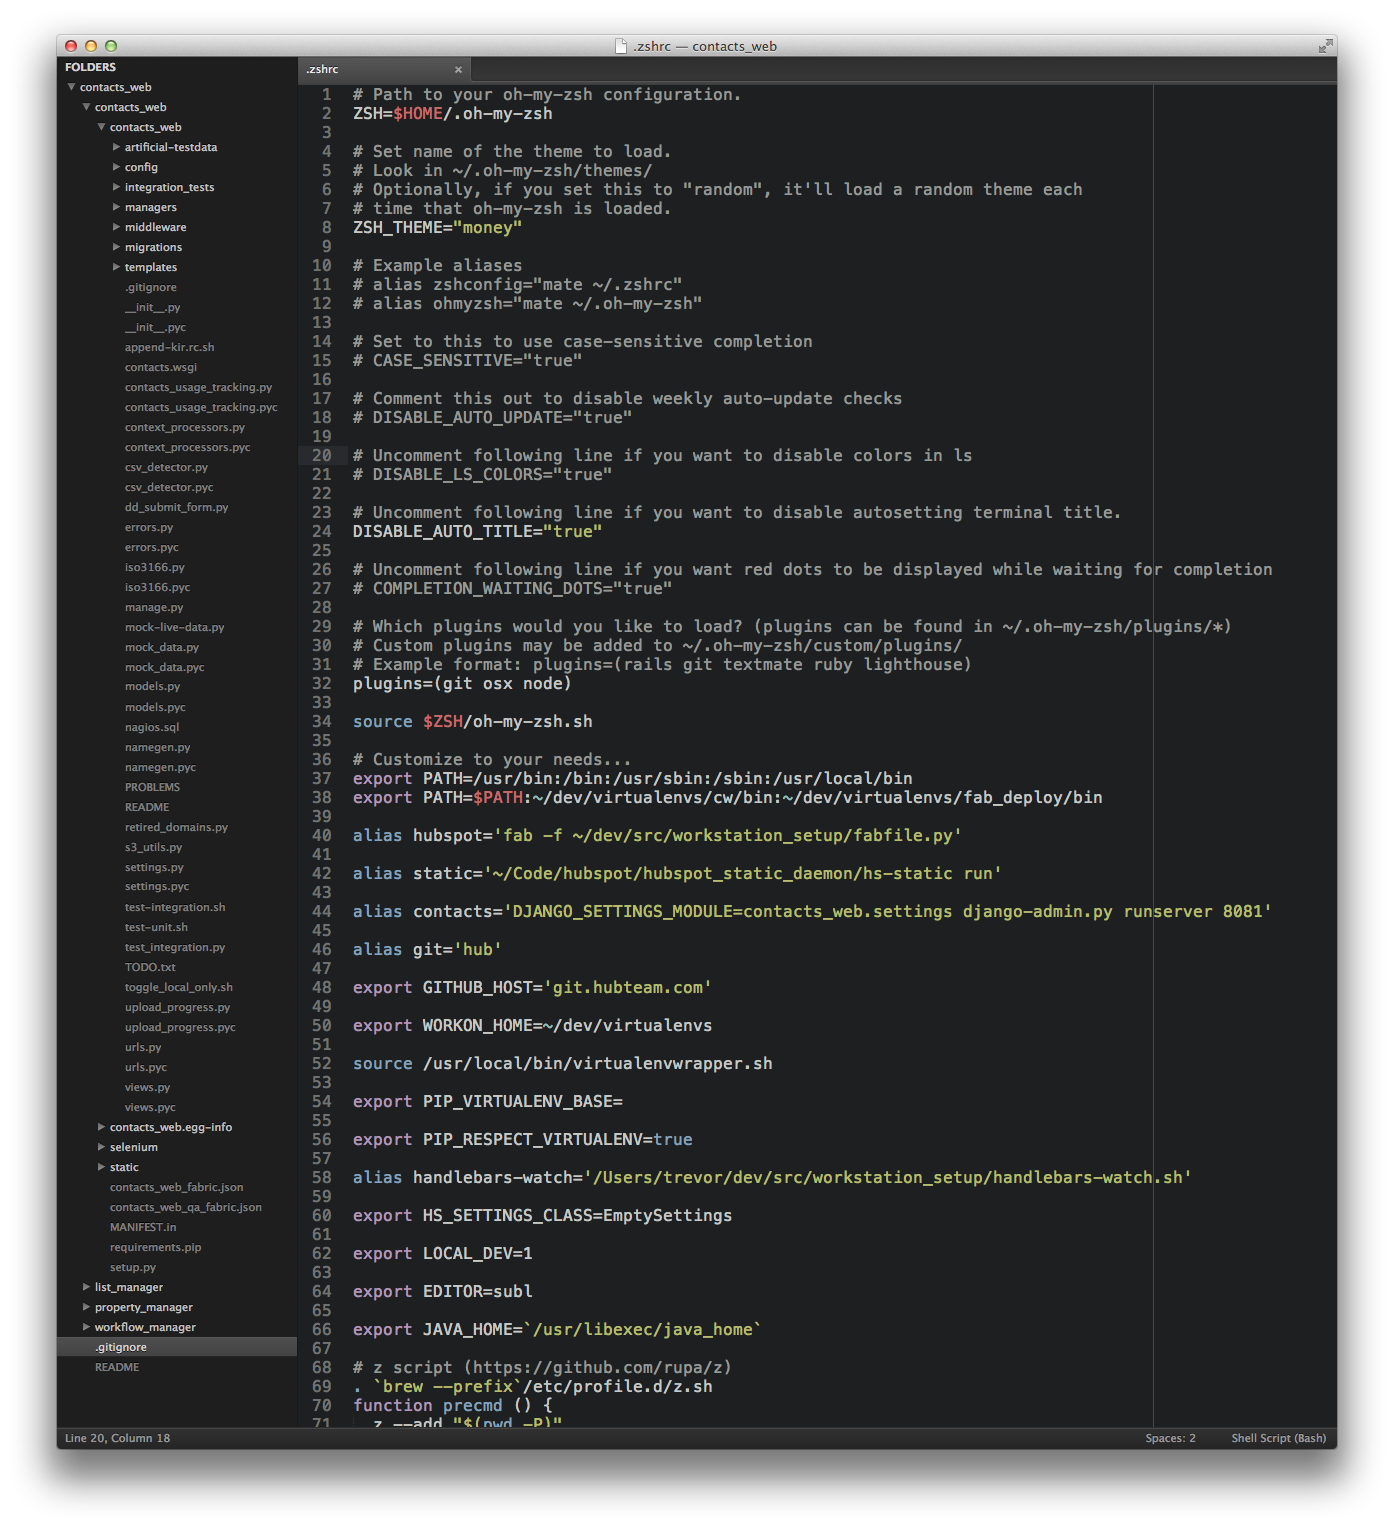Change syntax via Shell Script (Bash) label
The image size is (1394, 1528).
[1278, 1438]
